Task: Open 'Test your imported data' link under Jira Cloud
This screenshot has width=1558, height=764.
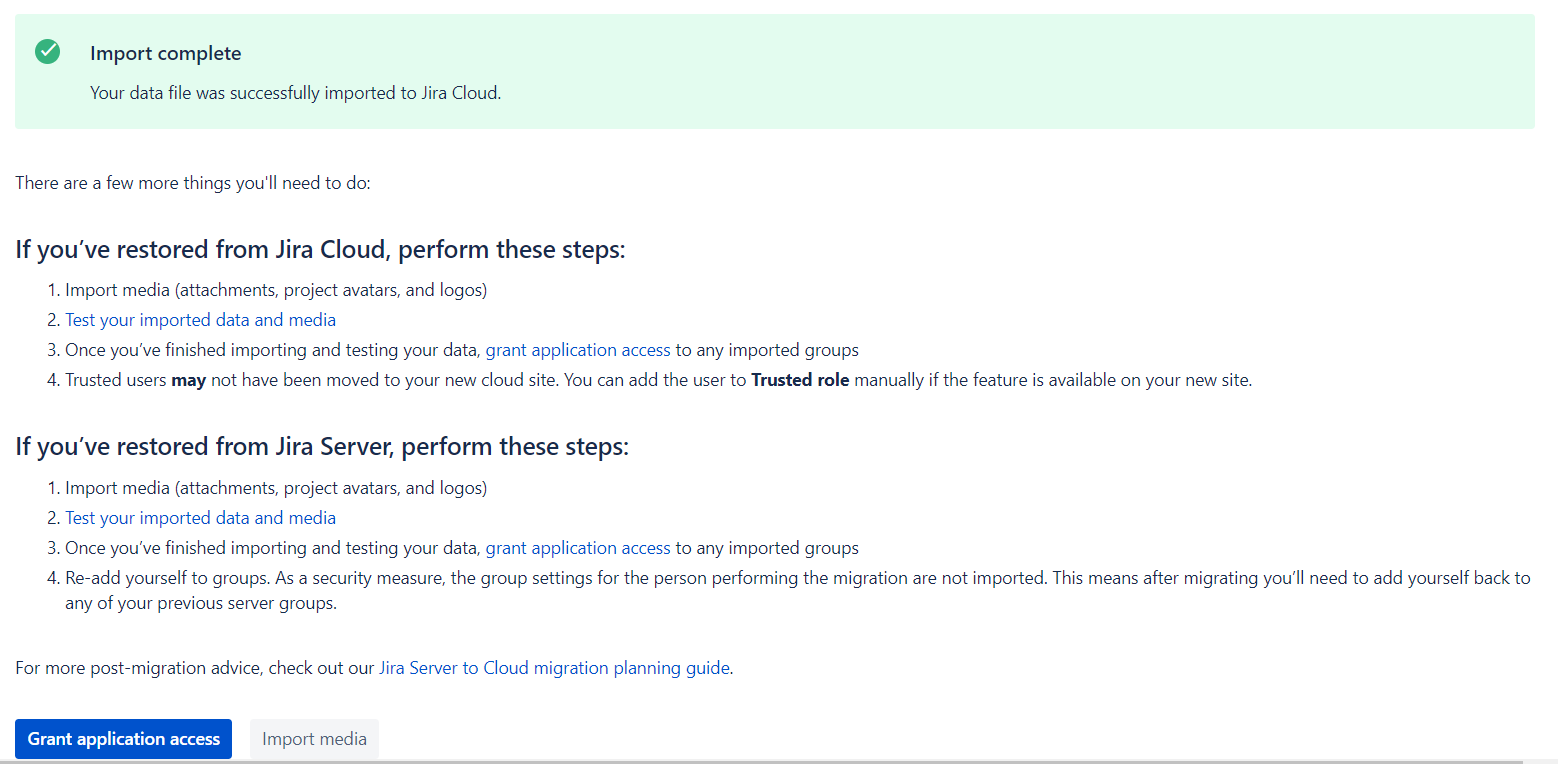Action: tap(200, 320)
